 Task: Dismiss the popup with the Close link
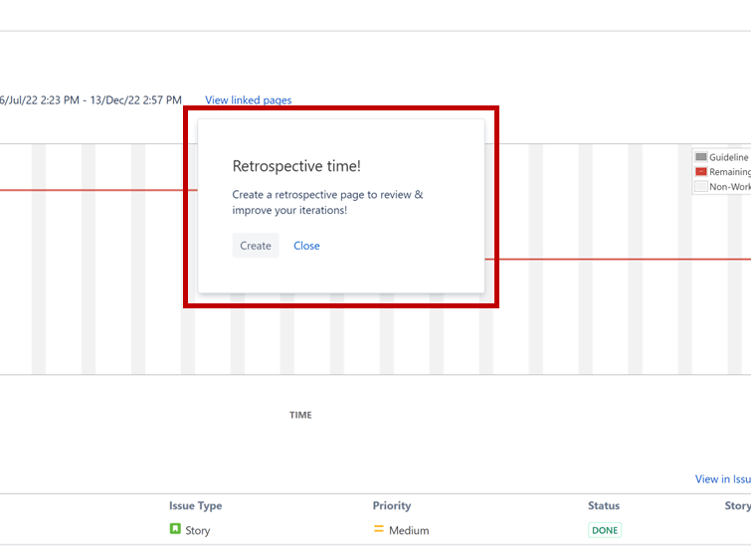(306, 246)
